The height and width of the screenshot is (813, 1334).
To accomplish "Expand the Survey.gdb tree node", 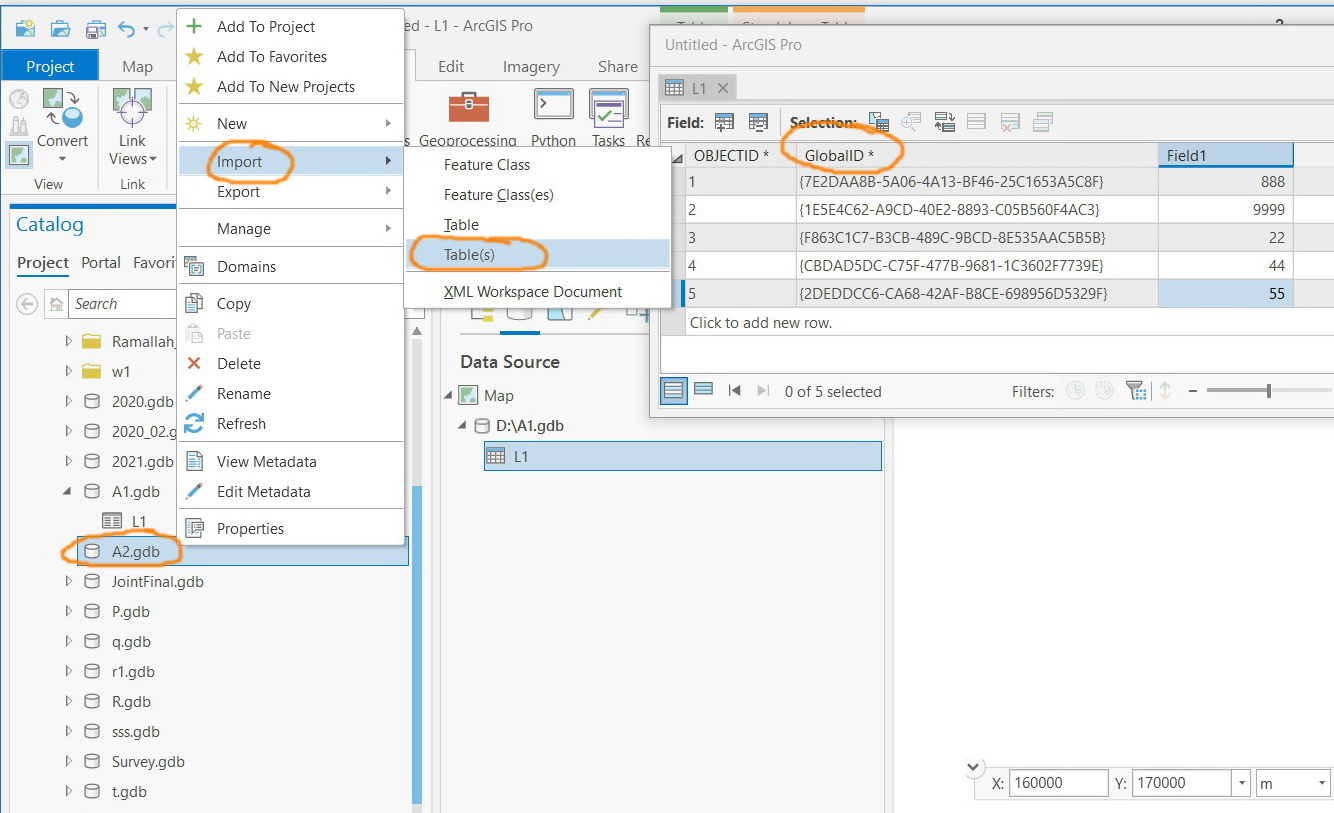I will tap(69, 761).
